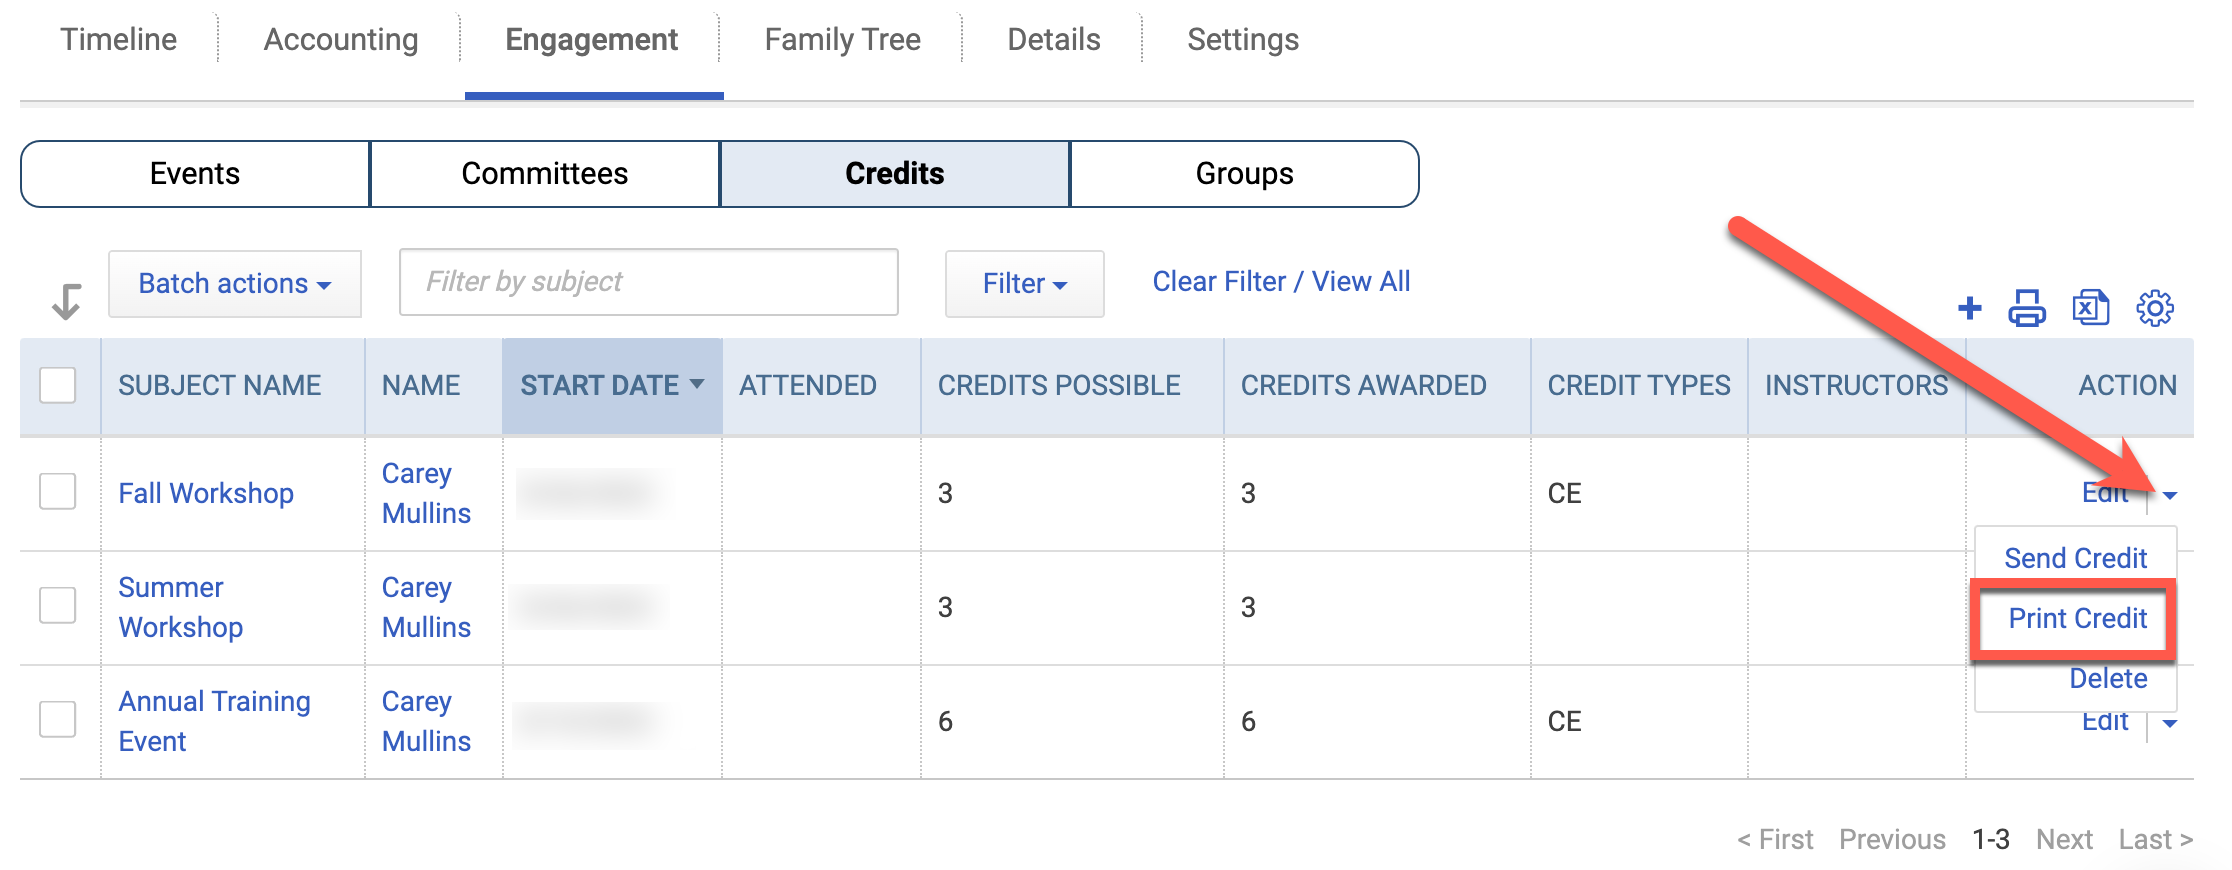Click Clear Filter / View All link
The width and height of the screenshot is (2232, 870).
tap(1281, 282)
